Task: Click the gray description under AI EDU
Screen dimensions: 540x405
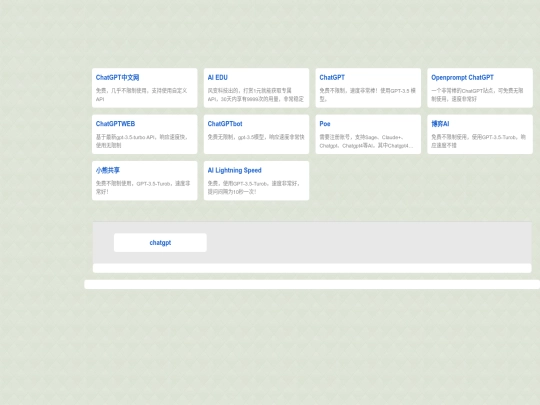Action: coord(256,95)
